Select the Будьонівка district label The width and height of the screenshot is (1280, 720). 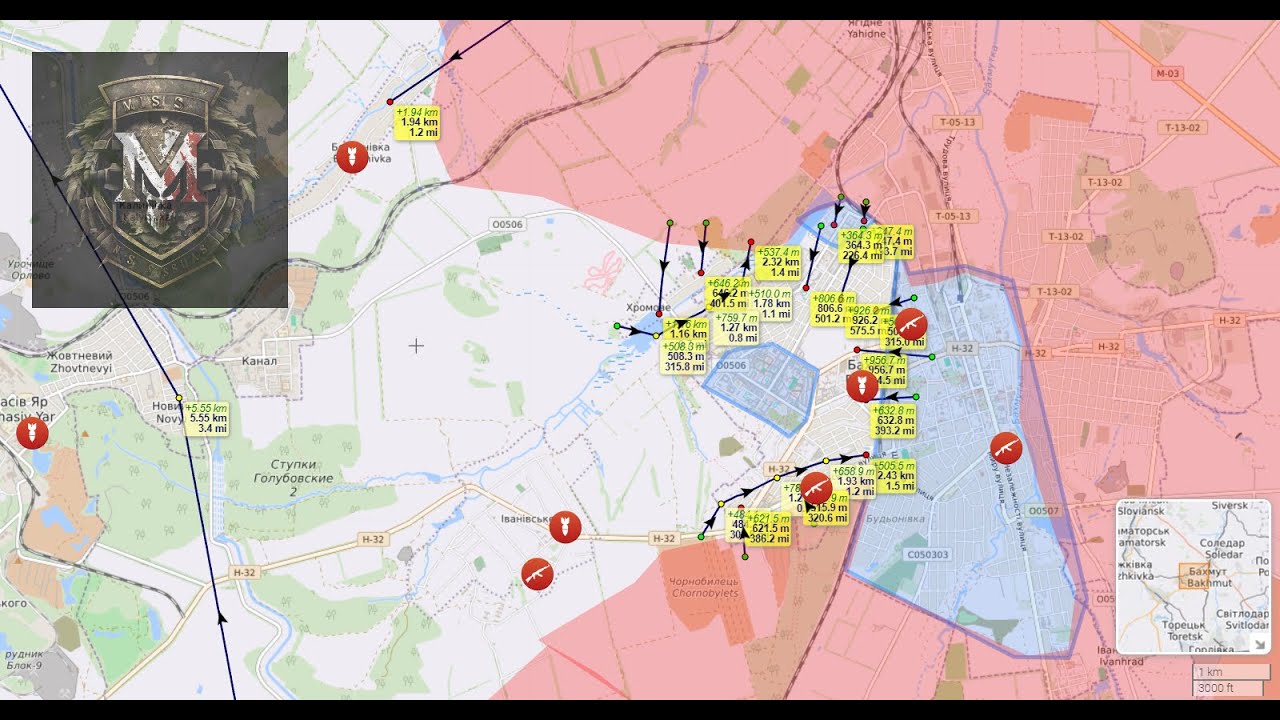tap(895, 520)
